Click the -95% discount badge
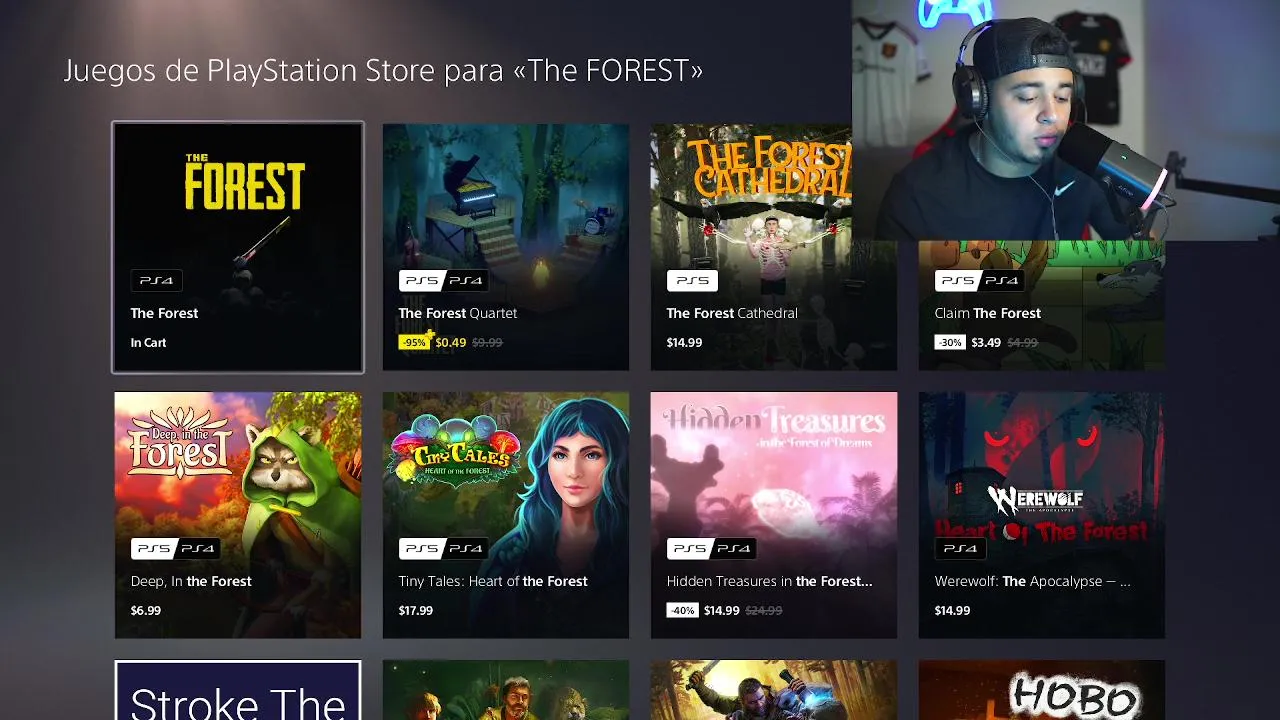This screenshot has width=1280, height=720. (414, 342)
